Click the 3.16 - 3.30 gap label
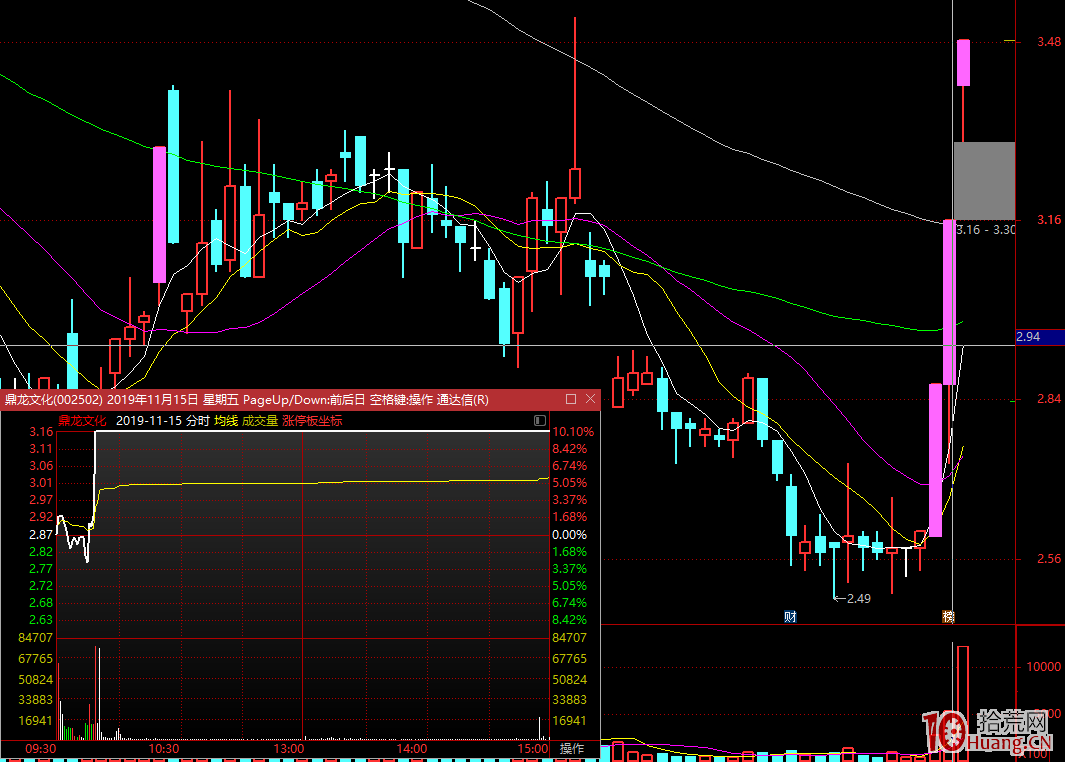 click(x=986, y=230)
